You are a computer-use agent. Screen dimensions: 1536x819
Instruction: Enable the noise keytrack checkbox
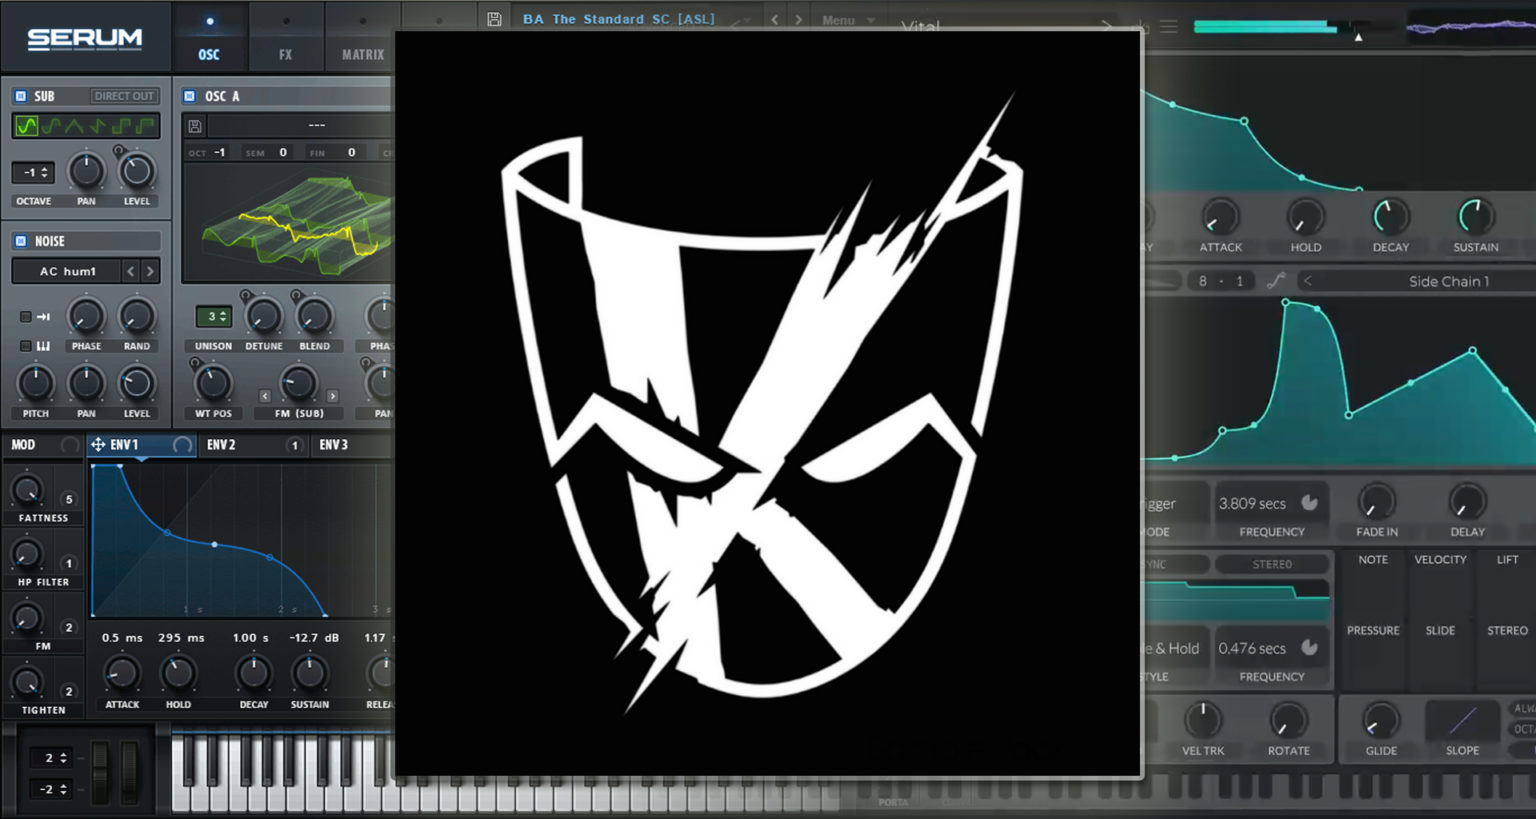(x=26, y=346)
